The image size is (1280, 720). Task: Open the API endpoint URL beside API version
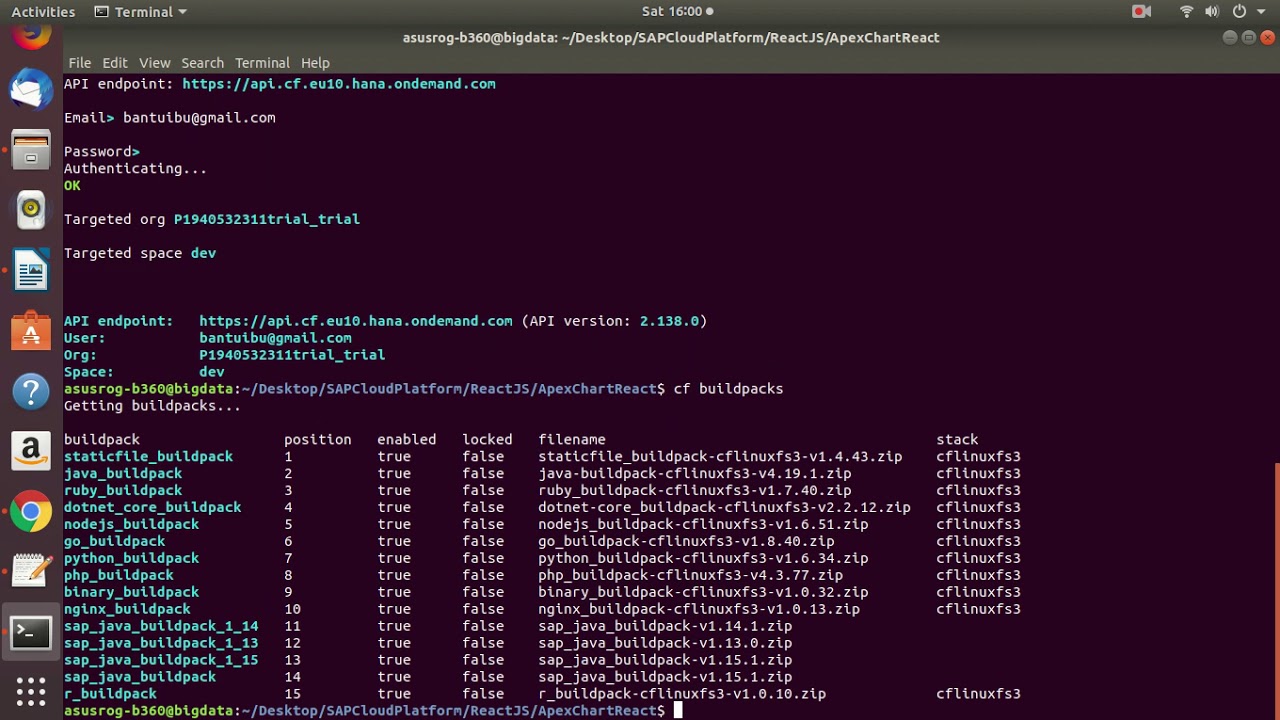(356, 321)
